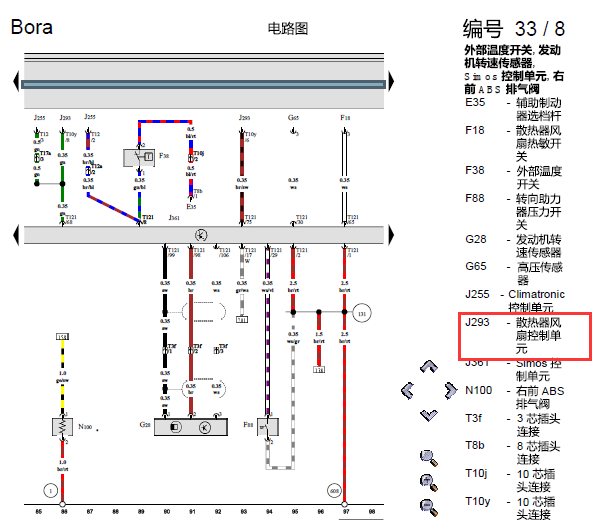Click left black triangle beside the top bus bar

coord(16,82)
